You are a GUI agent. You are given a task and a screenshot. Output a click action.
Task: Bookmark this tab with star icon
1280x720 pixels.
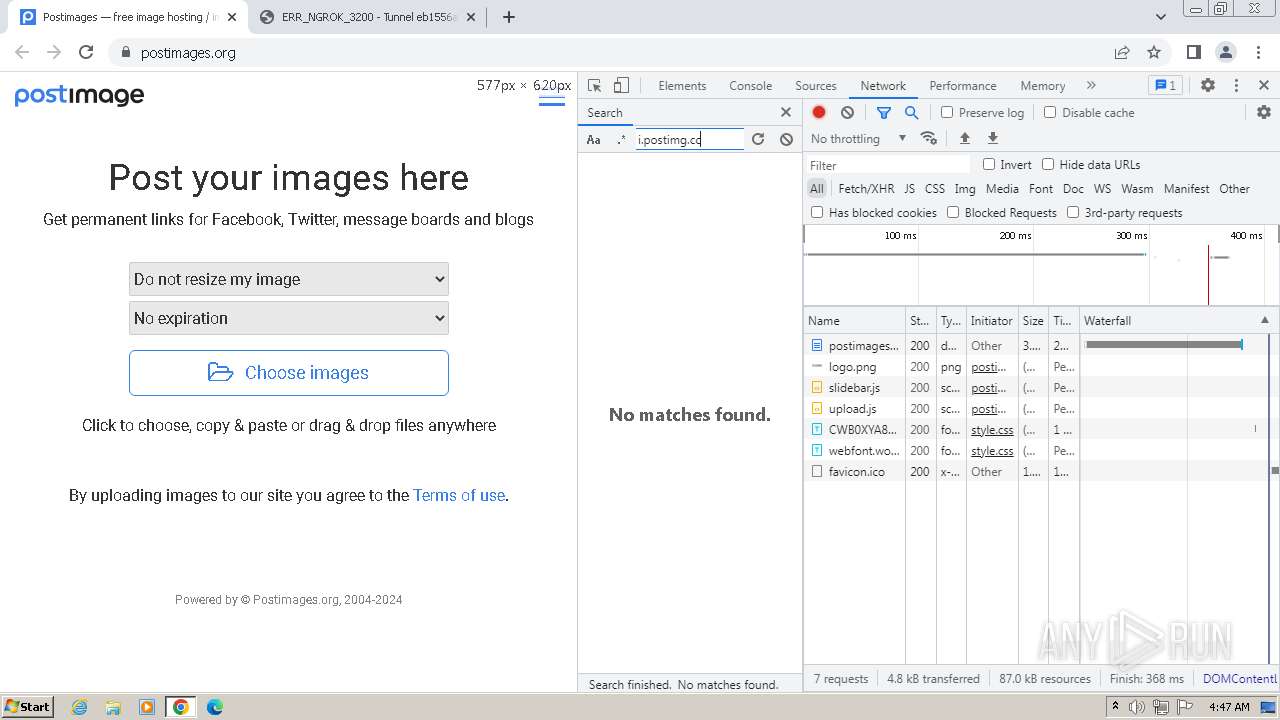(1154, 52)
